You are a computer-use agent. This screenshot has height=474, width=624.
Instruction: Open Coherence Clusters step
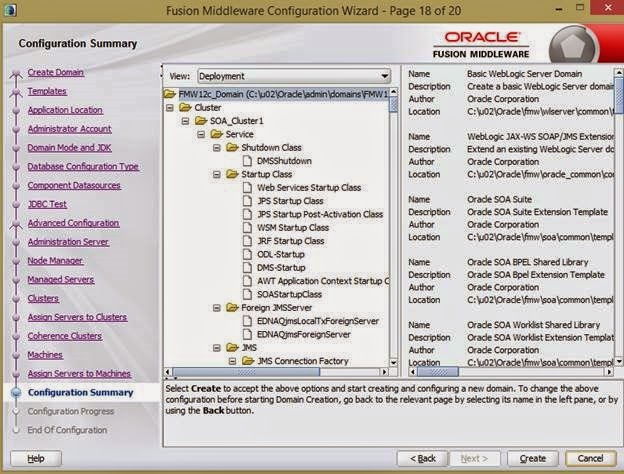click(65, 336)
